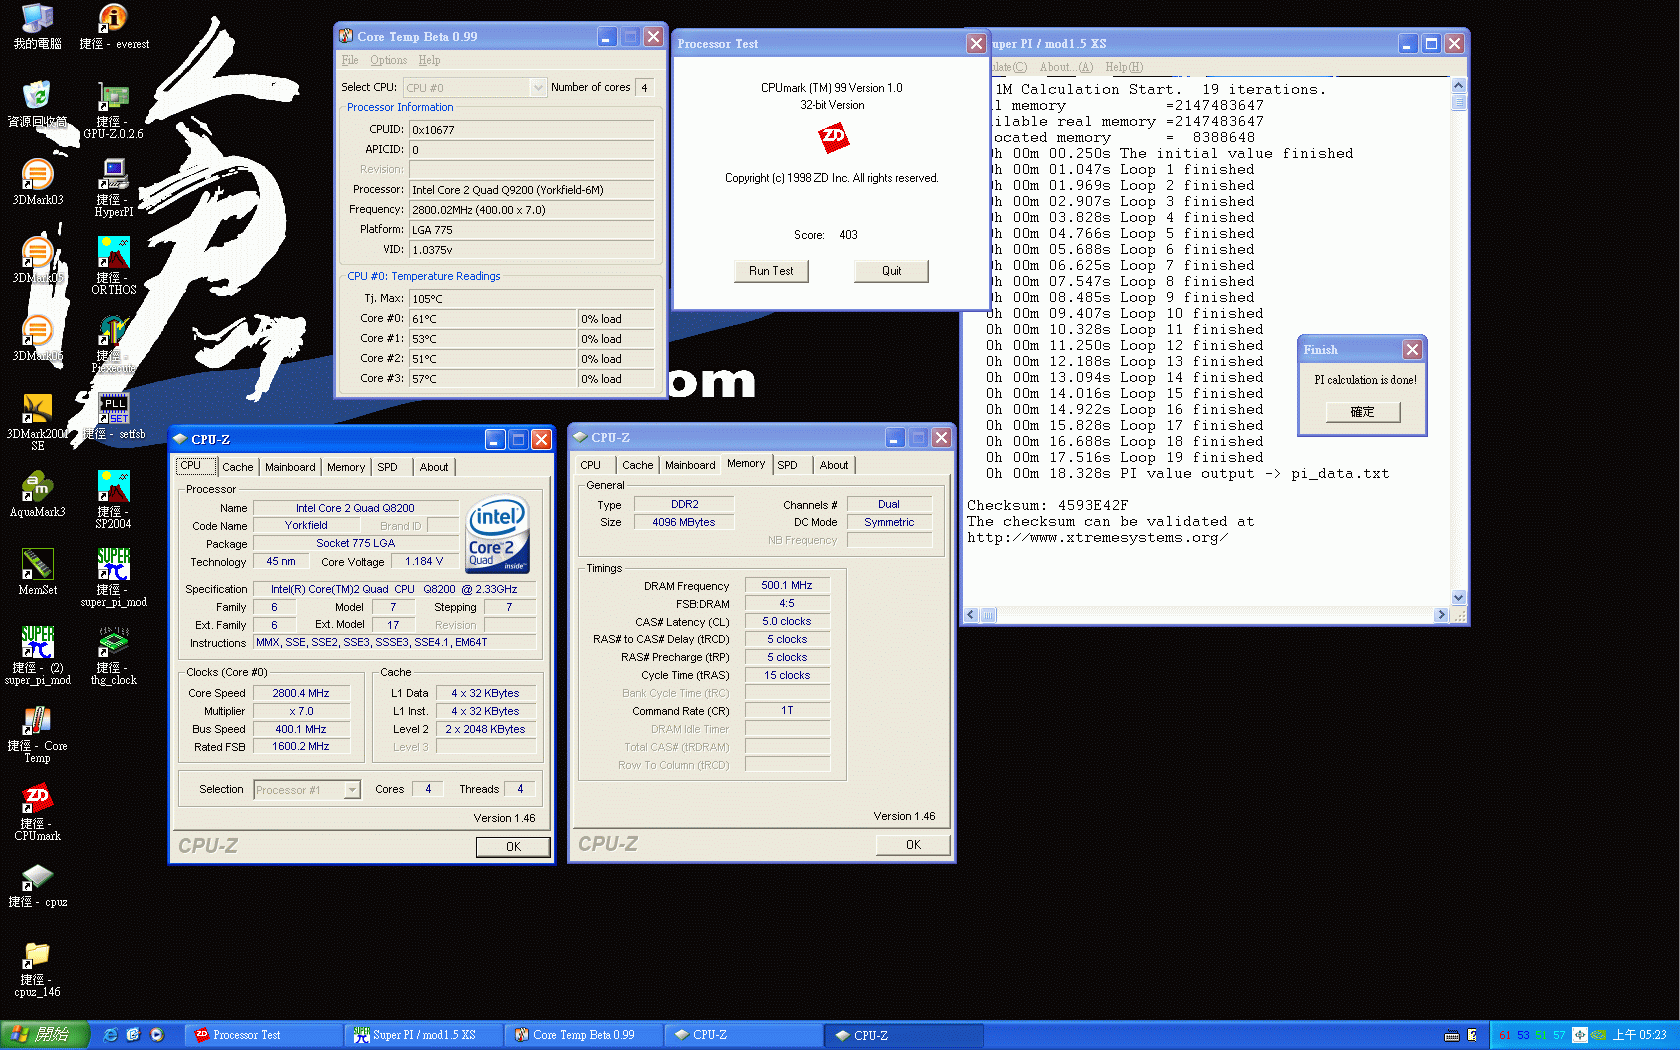1680x1050 pixels.
Task: Launch the ORTHOS shortcut icon
Action: (x=114, y=266)
